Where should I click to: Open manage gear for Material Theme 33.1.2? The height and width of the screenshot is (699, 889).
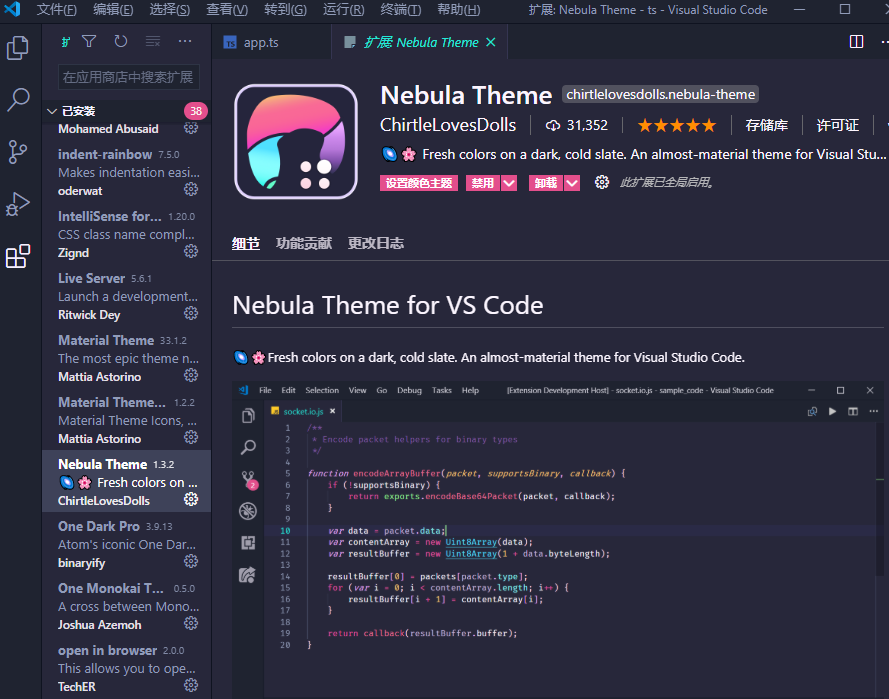click(191, 375)
